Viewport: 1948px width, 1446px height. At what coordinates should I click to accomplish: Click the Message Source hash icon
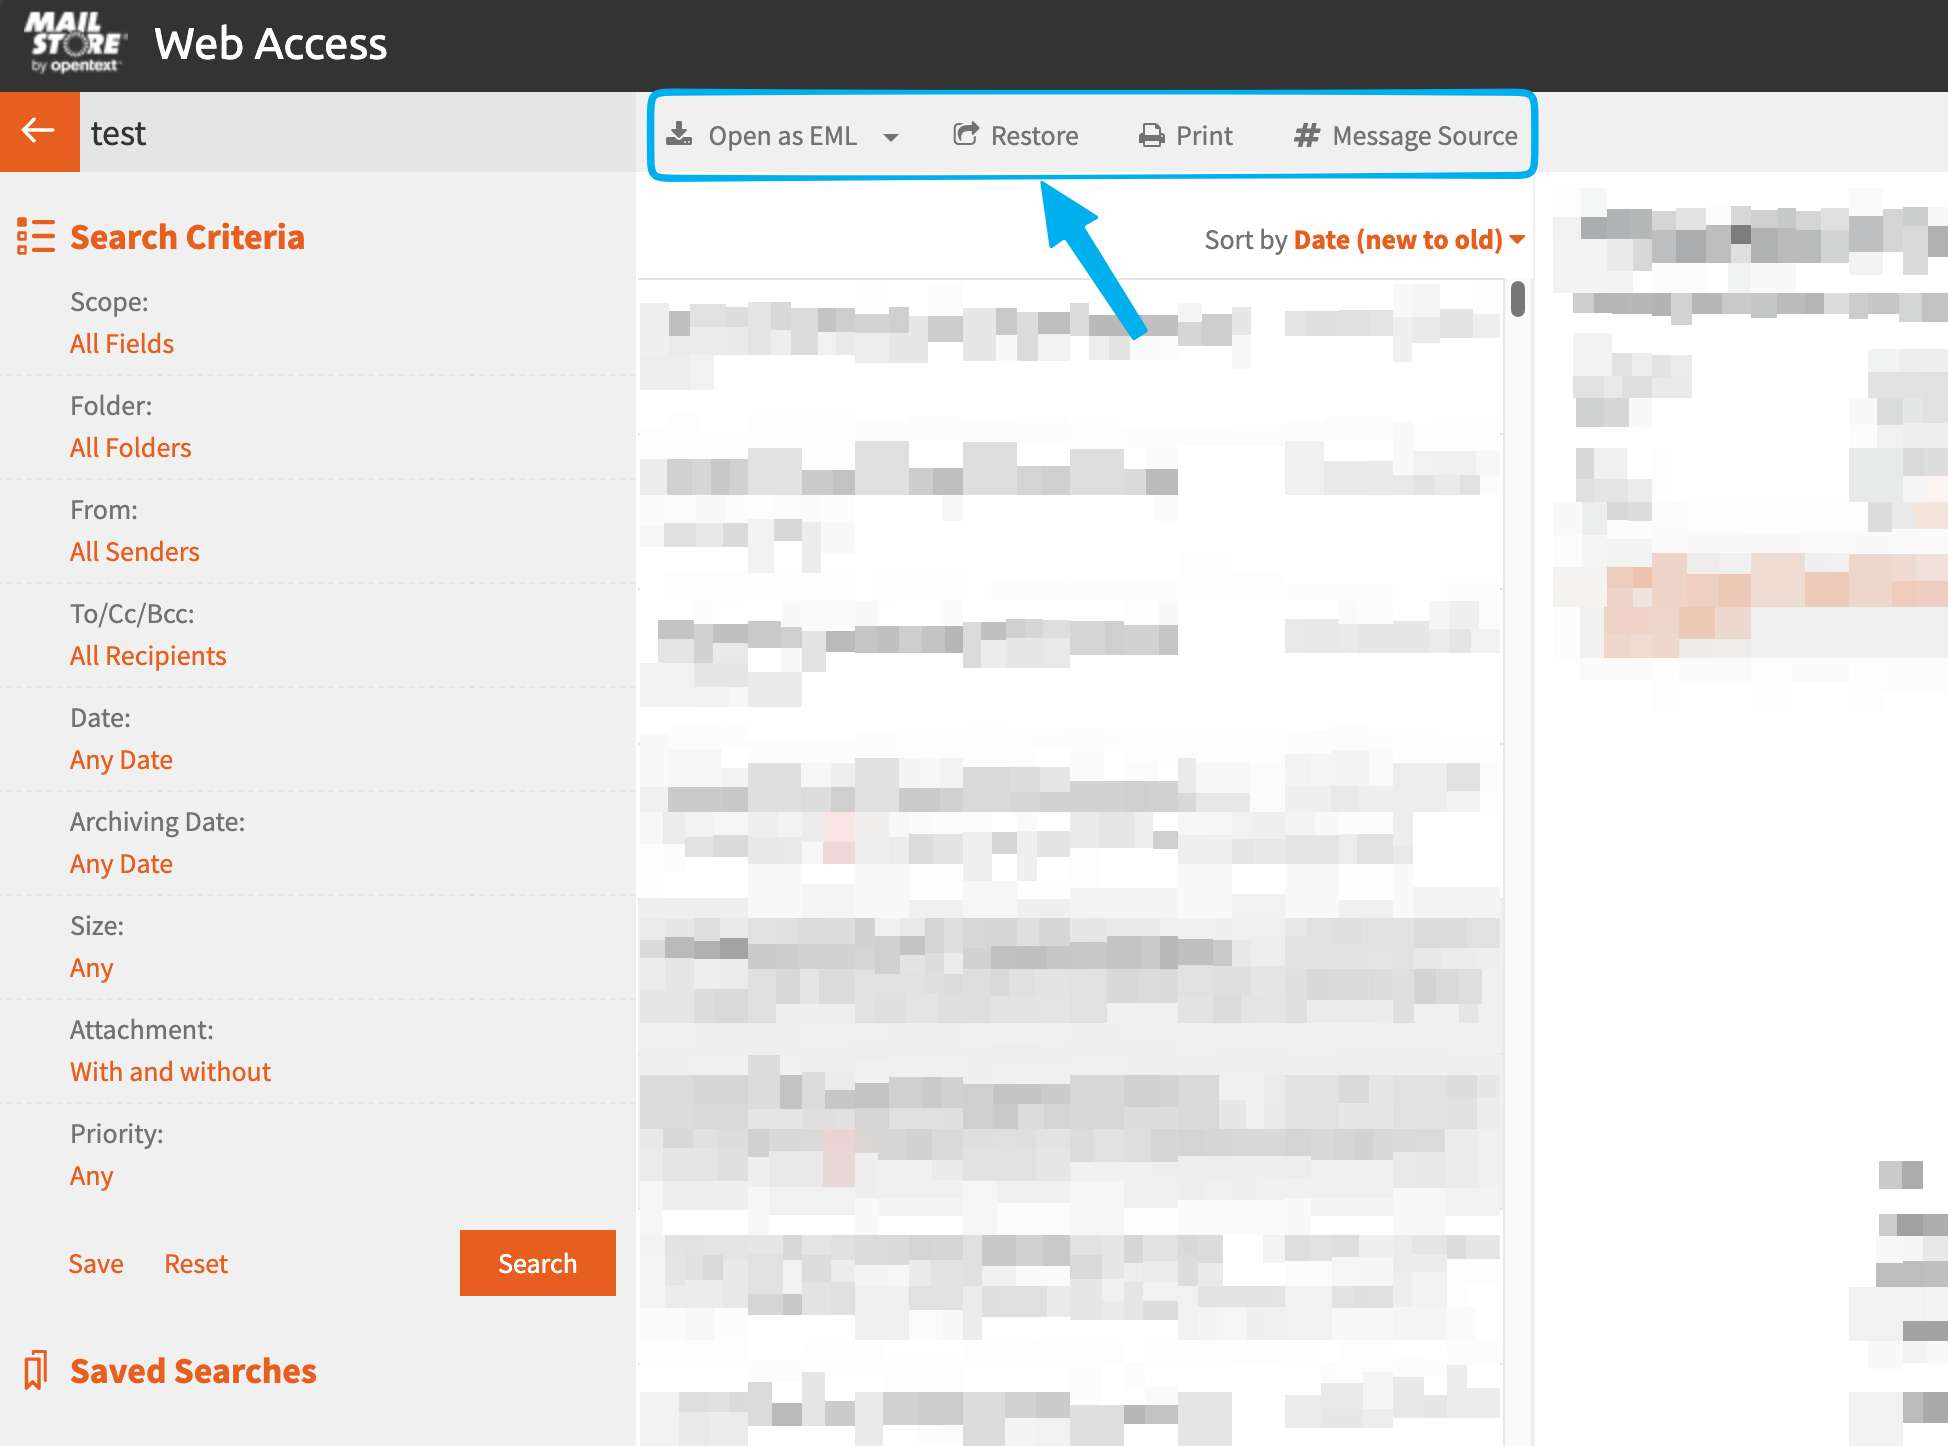coord(1306,135)
